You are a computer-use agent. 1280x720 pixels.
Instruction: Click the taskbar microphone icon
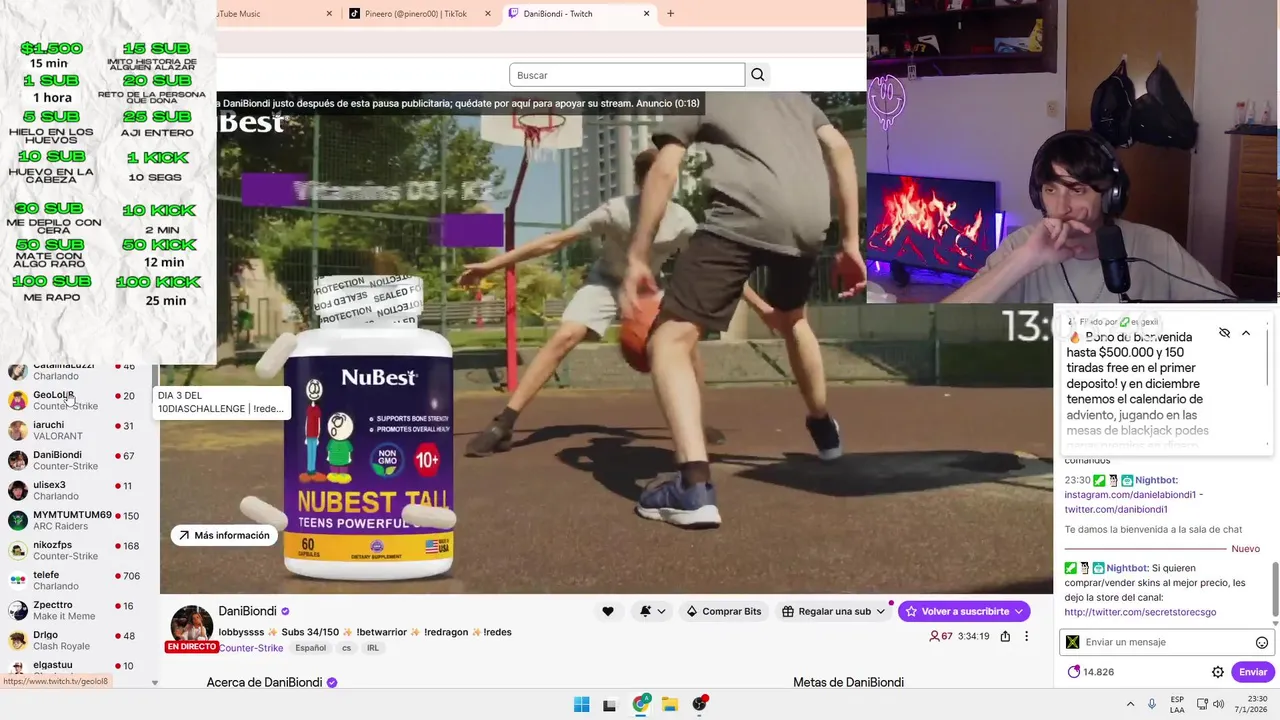(1152, 704)
